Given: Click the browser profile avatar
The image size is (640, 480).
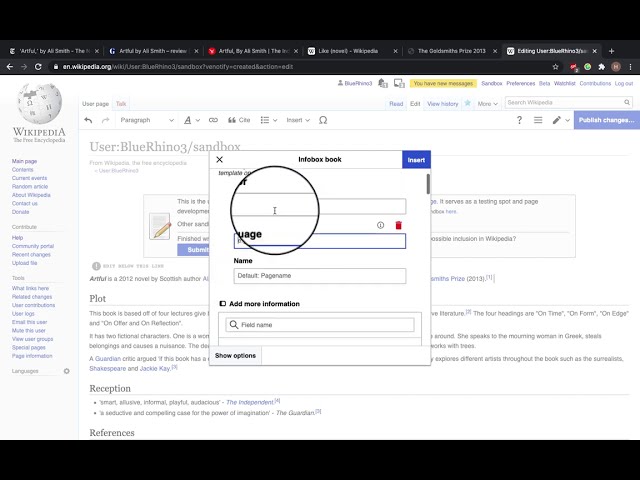Looking at the screenshot, I should pos(616,67).
